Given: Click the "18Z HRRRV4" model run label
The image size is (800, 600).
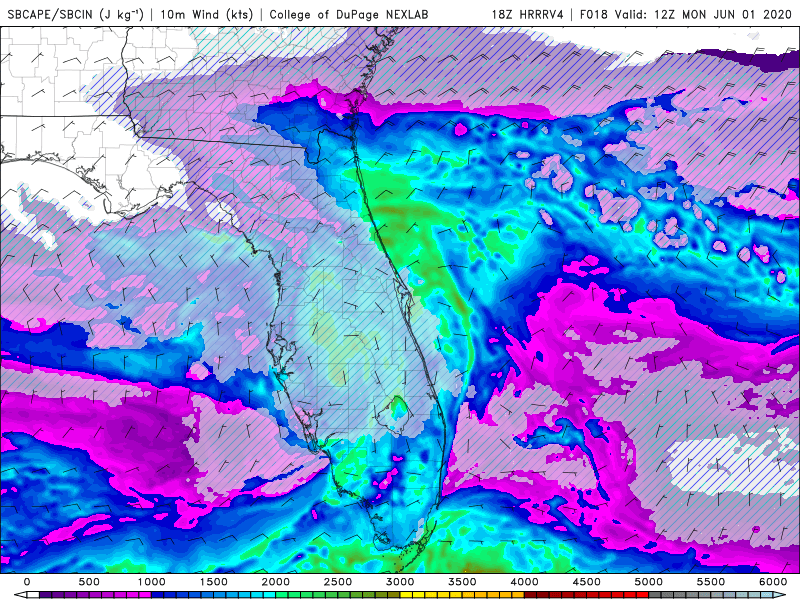Looking at the screenshot, I should click(527, 14).
